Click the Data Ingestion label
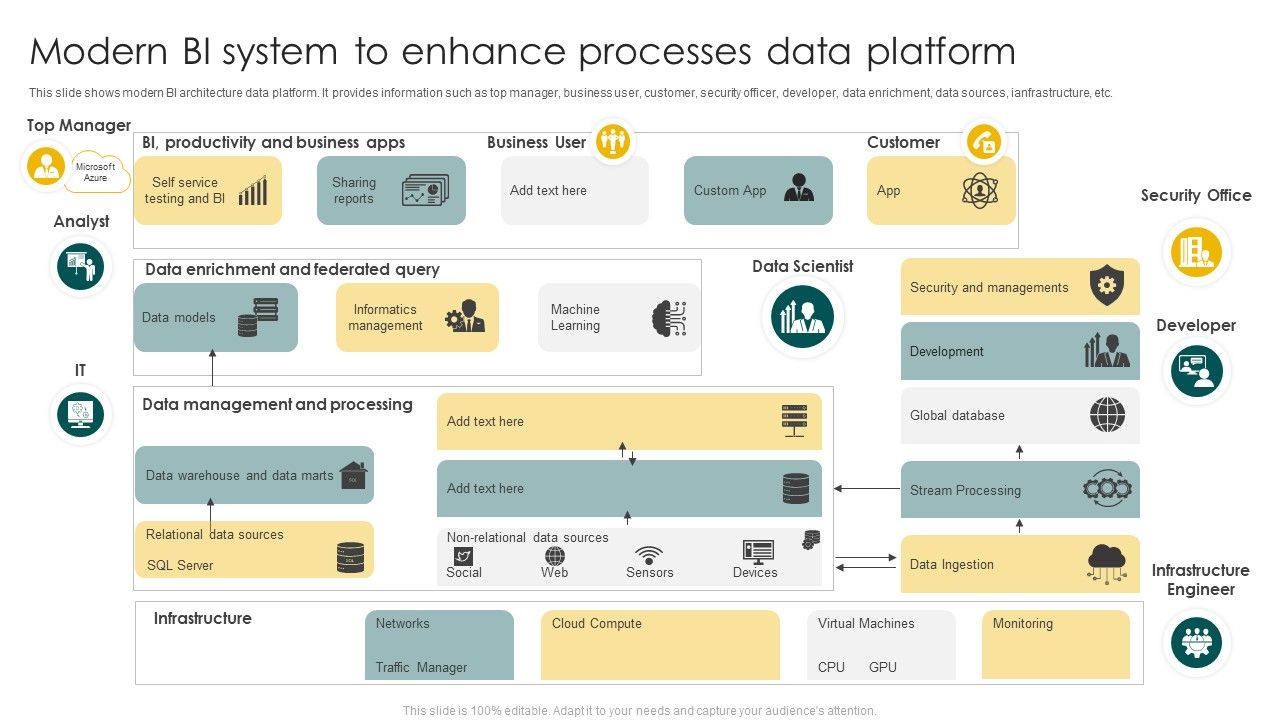The height and width of the screenshot is (720, 1280). click(952, 564)
